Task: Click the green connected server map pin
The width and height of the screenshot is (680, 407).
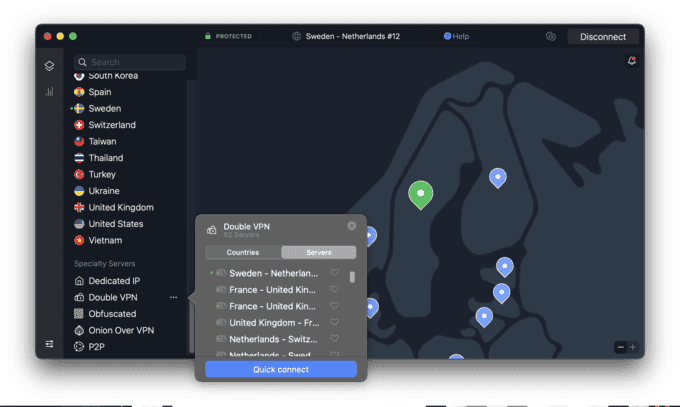Action: [x=421, y=193]
